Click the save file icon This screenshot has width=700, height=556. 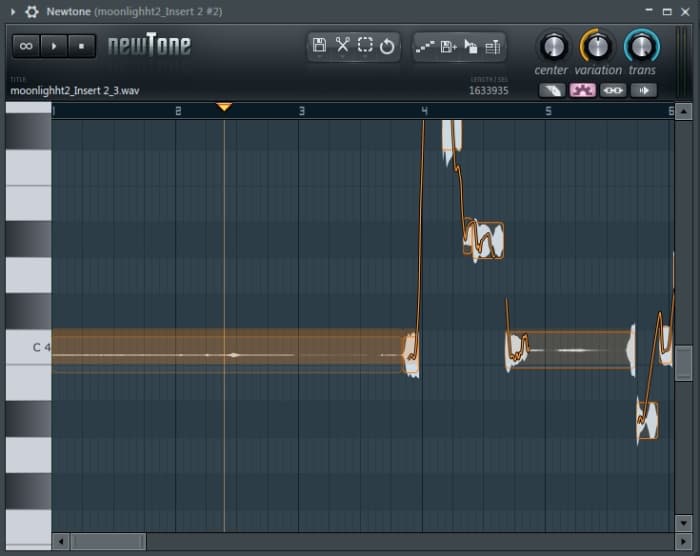coord(319,46)
